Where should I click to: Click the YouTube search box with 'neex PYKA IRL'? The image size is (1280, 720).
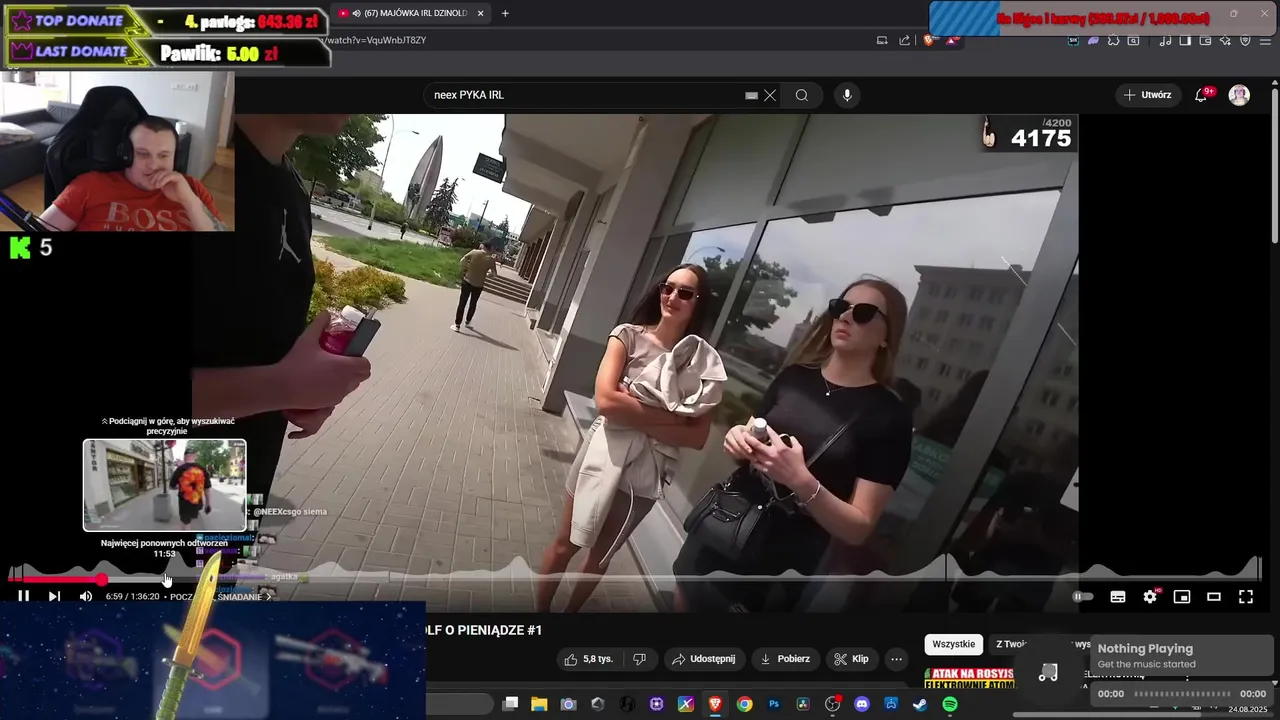[x=585, y=95]
